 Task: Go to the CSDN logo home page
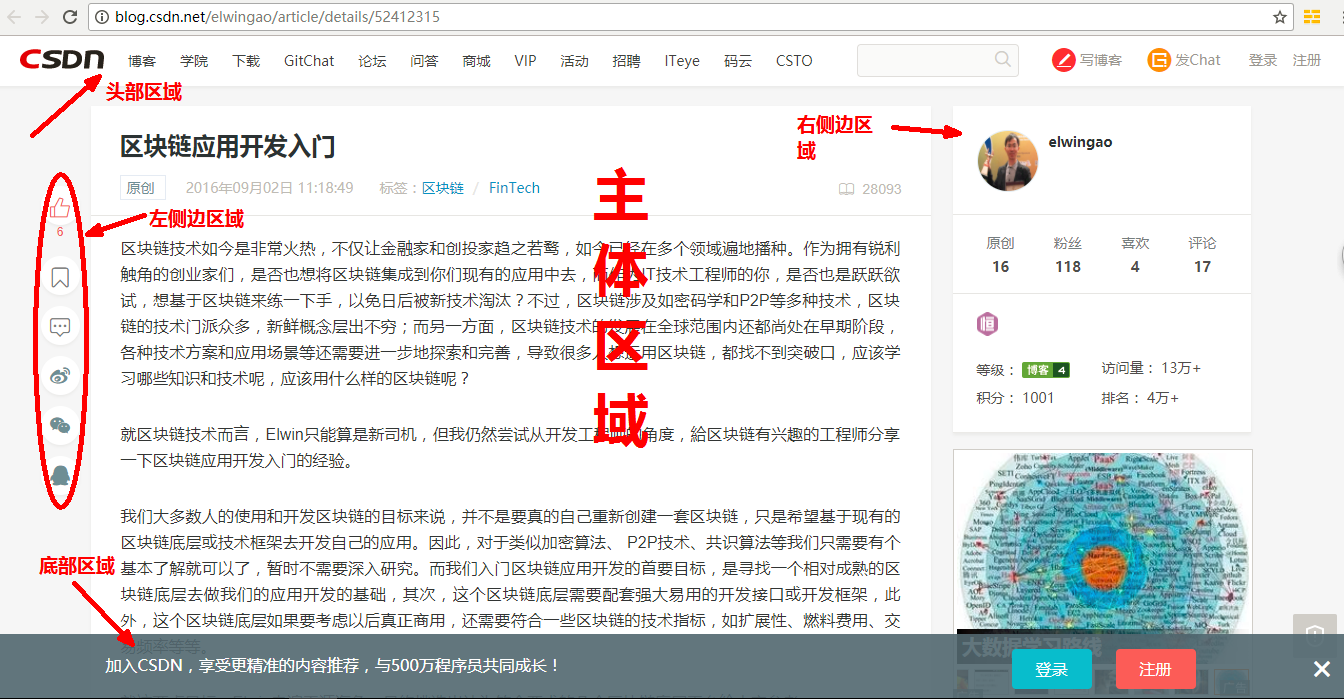pyautogui.click(x=62, y=60)
